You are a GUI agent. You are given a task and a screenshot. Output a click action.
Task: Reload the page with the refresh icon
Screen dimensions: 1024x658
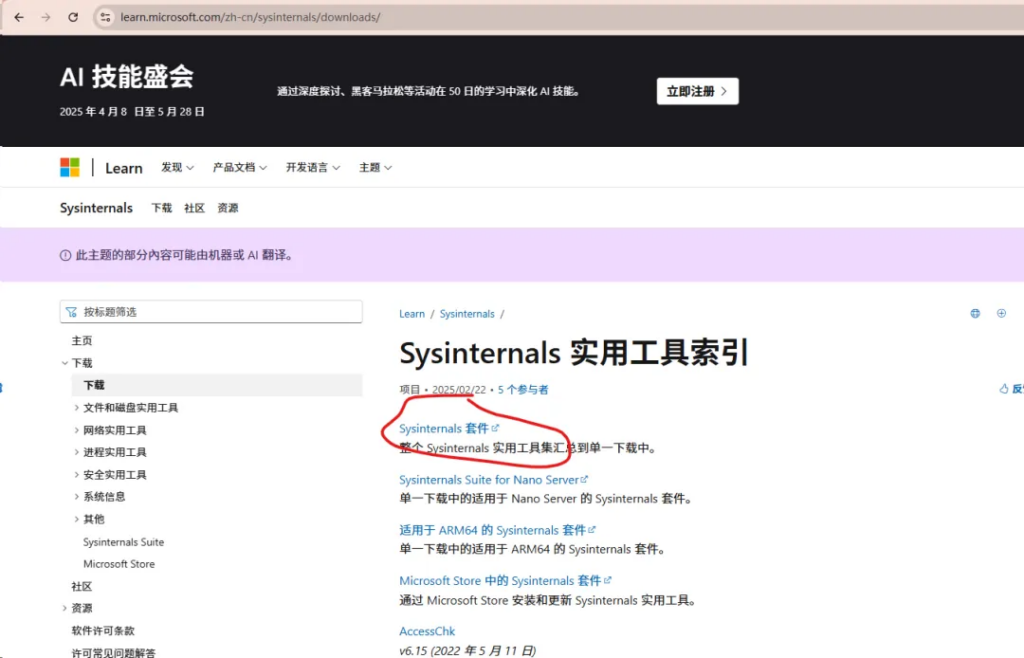tap(73, 18)
